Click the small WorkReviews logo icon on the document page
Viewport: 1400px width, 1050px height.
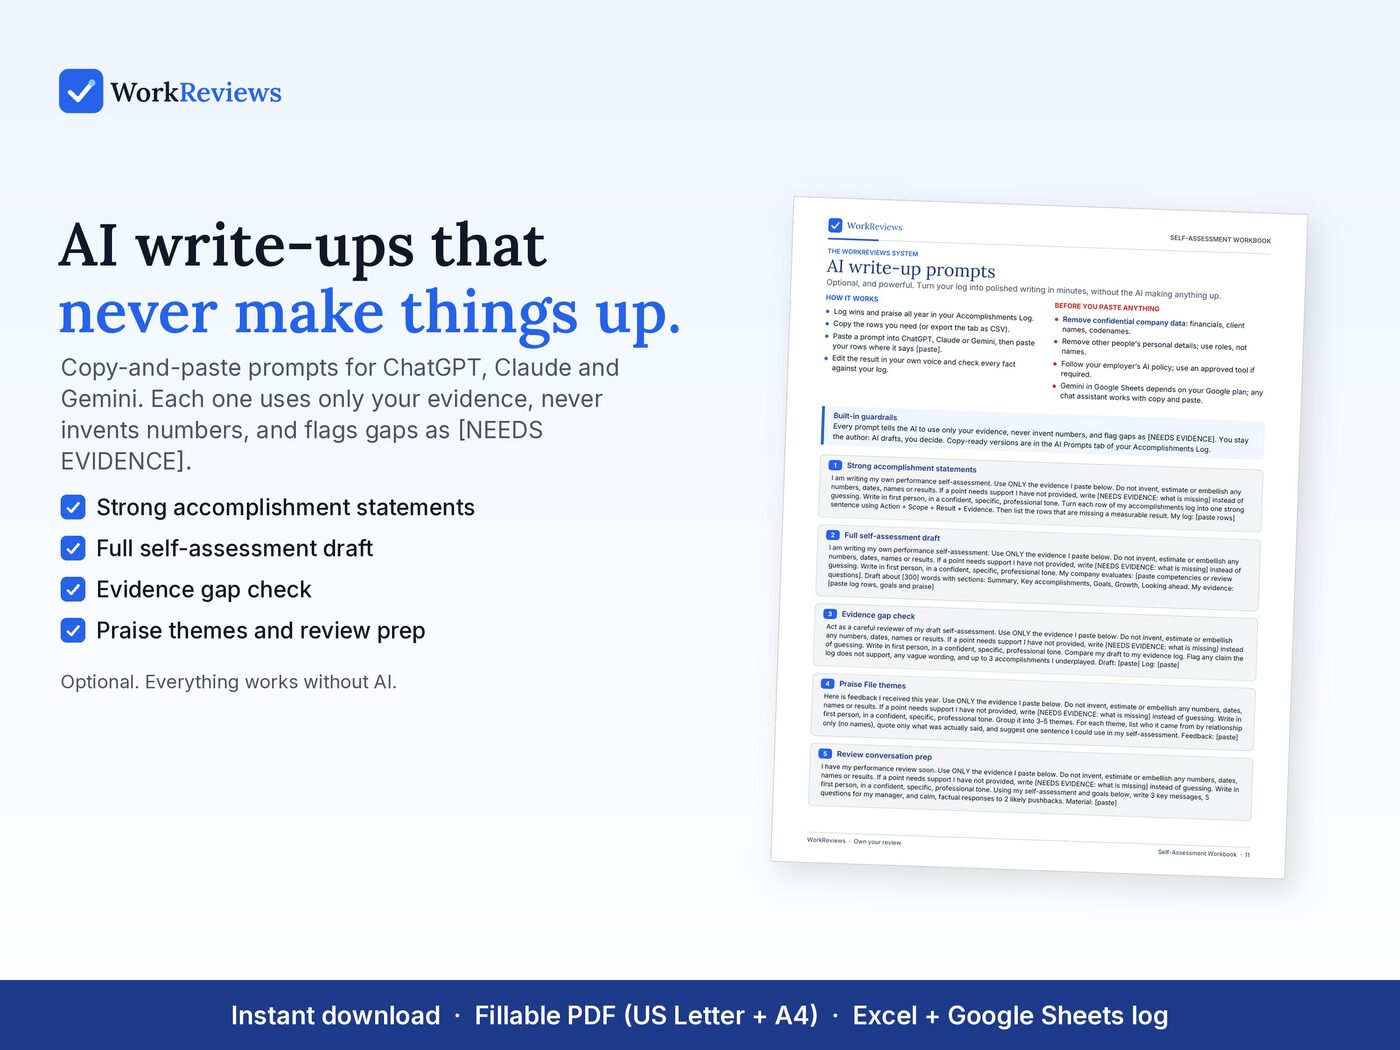(x=835, y=225)
